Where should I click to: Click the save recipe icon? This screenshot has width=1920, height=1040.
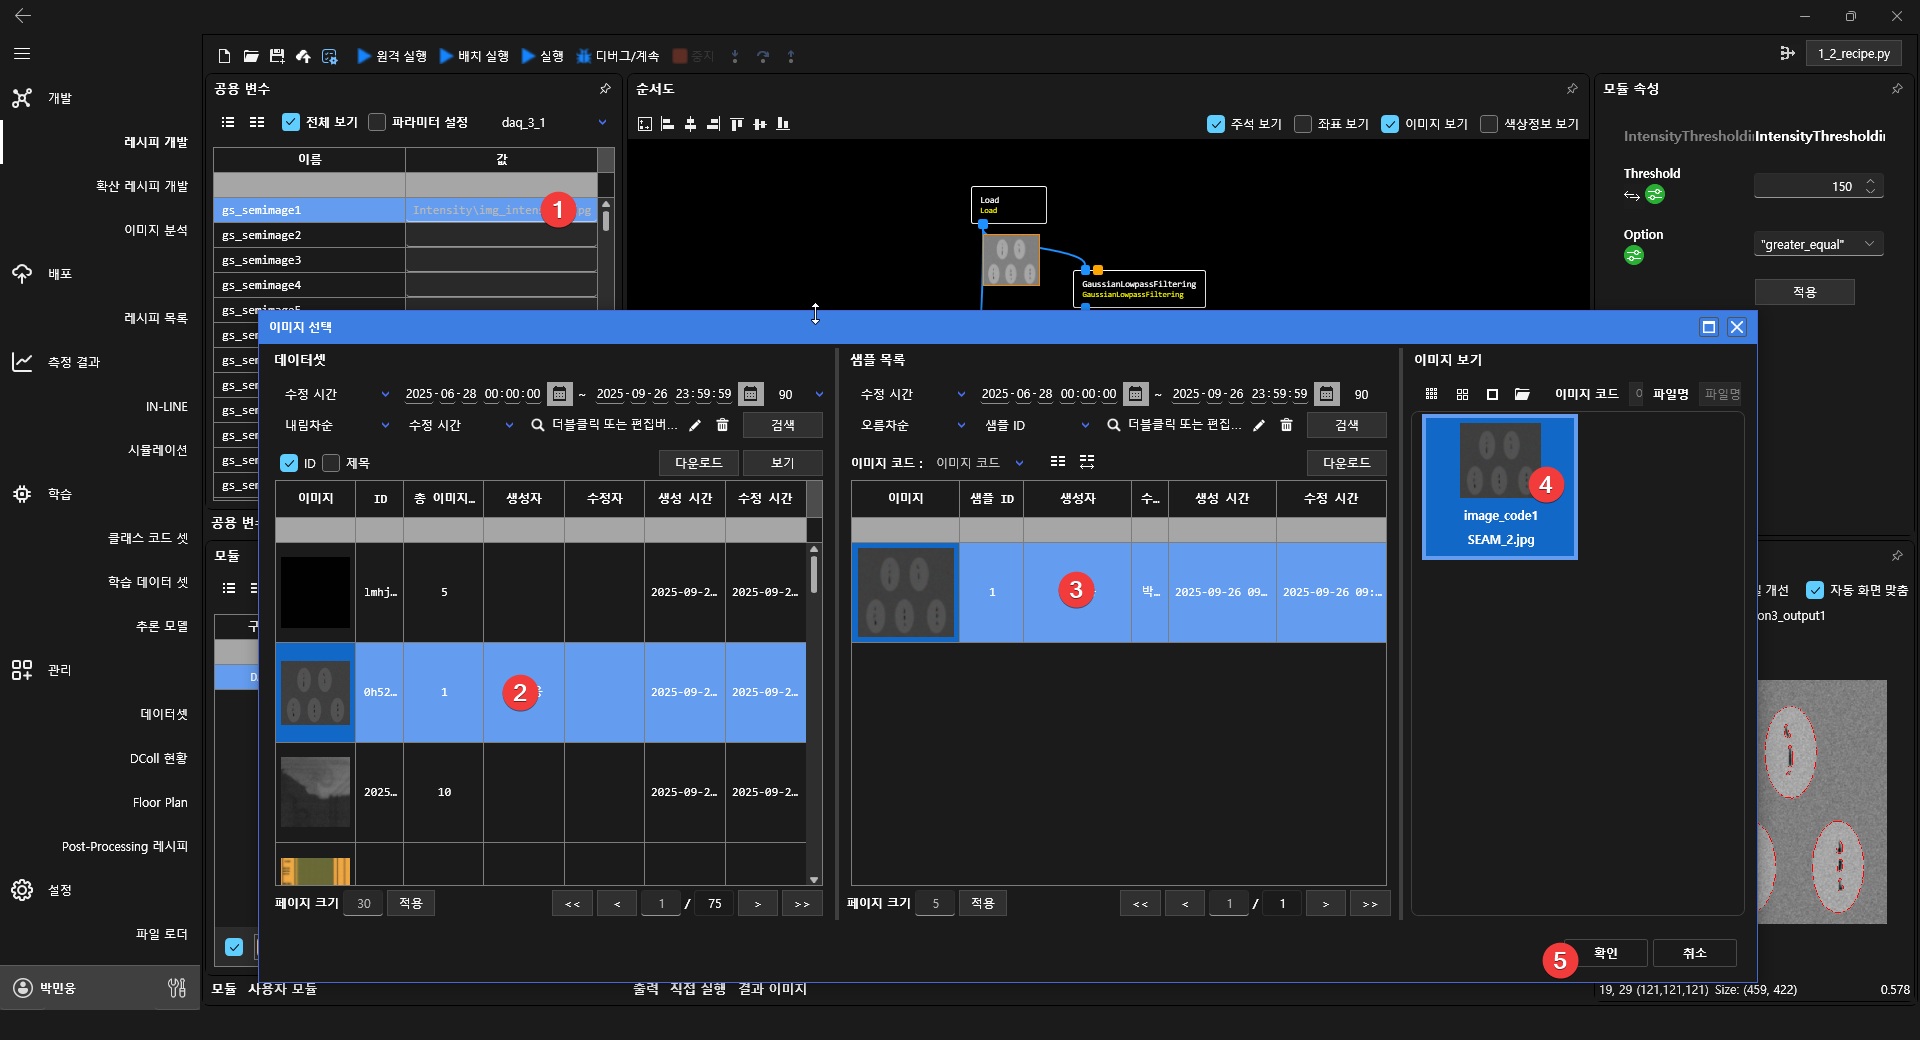(277, 56)
